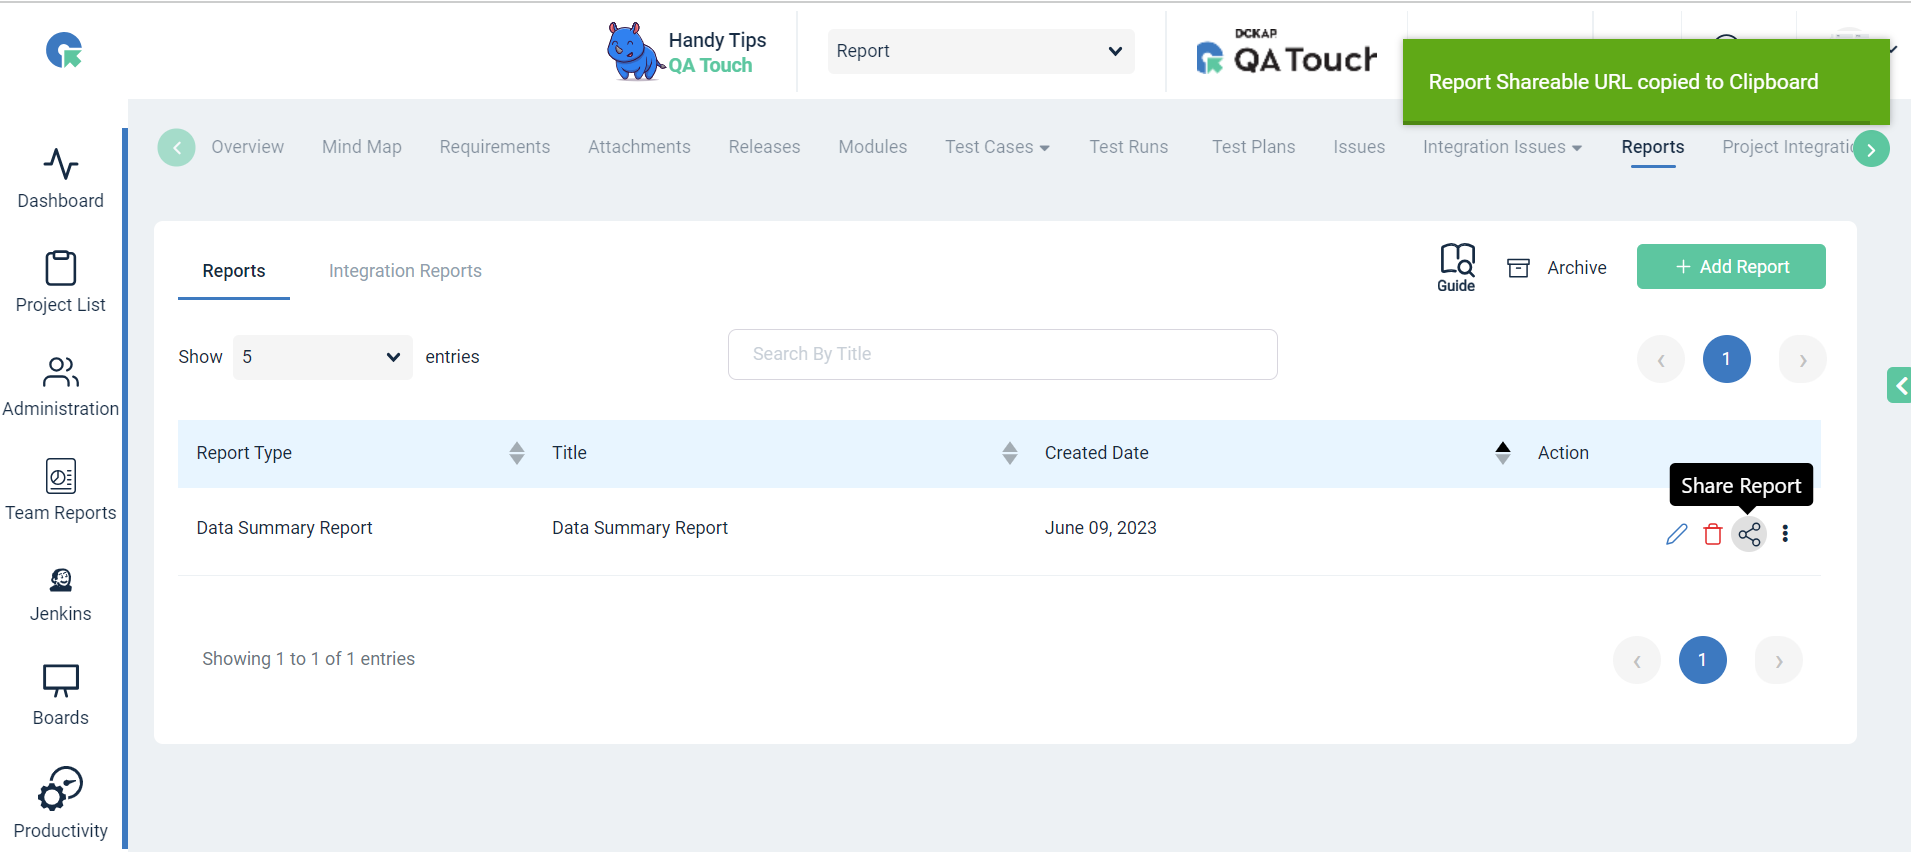Open the Test Plans tab
1911x852 pixels.
point(1254,147)
